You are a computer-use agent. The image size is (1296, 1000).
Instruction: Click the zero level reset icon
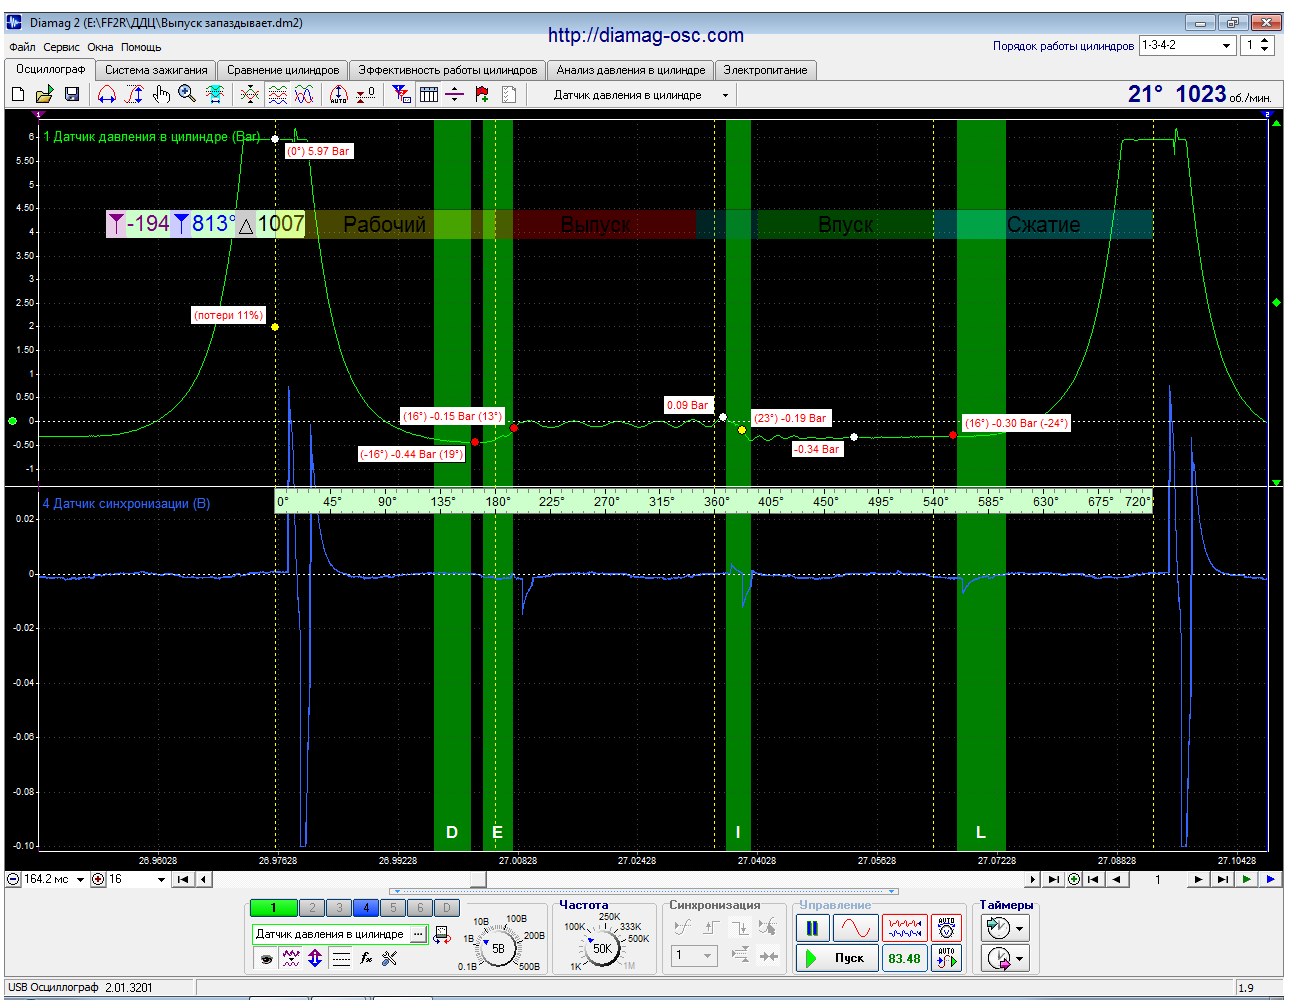(x=366, y=94)
